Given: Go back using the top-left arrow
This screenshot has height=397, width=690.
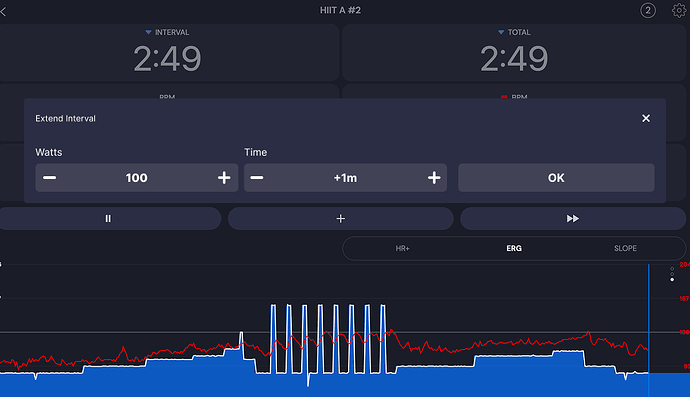Looking at the screenshot, I should tap(3, 11).
